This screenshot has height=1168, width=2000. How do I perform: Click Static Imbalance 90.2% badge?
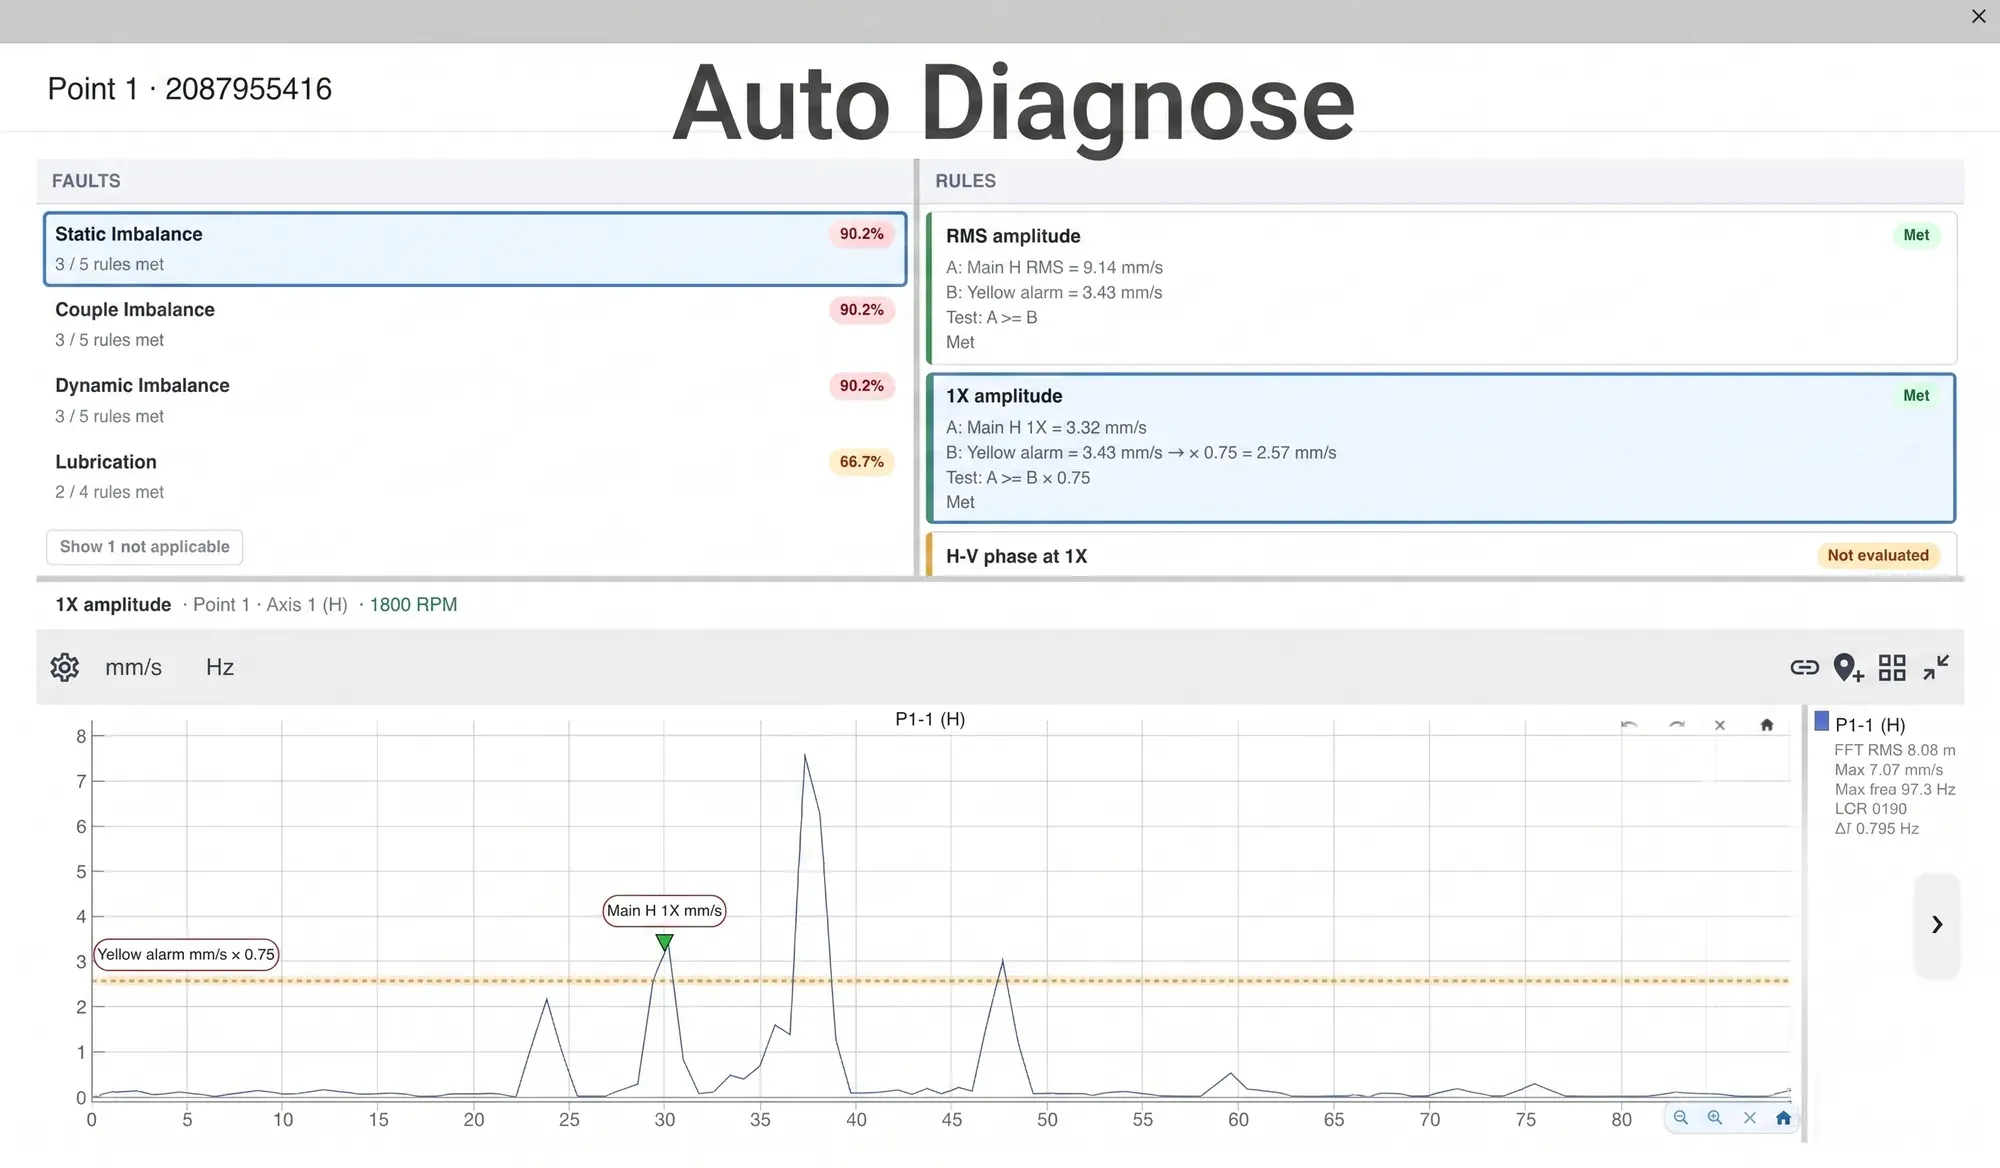(x=861, y=234)
